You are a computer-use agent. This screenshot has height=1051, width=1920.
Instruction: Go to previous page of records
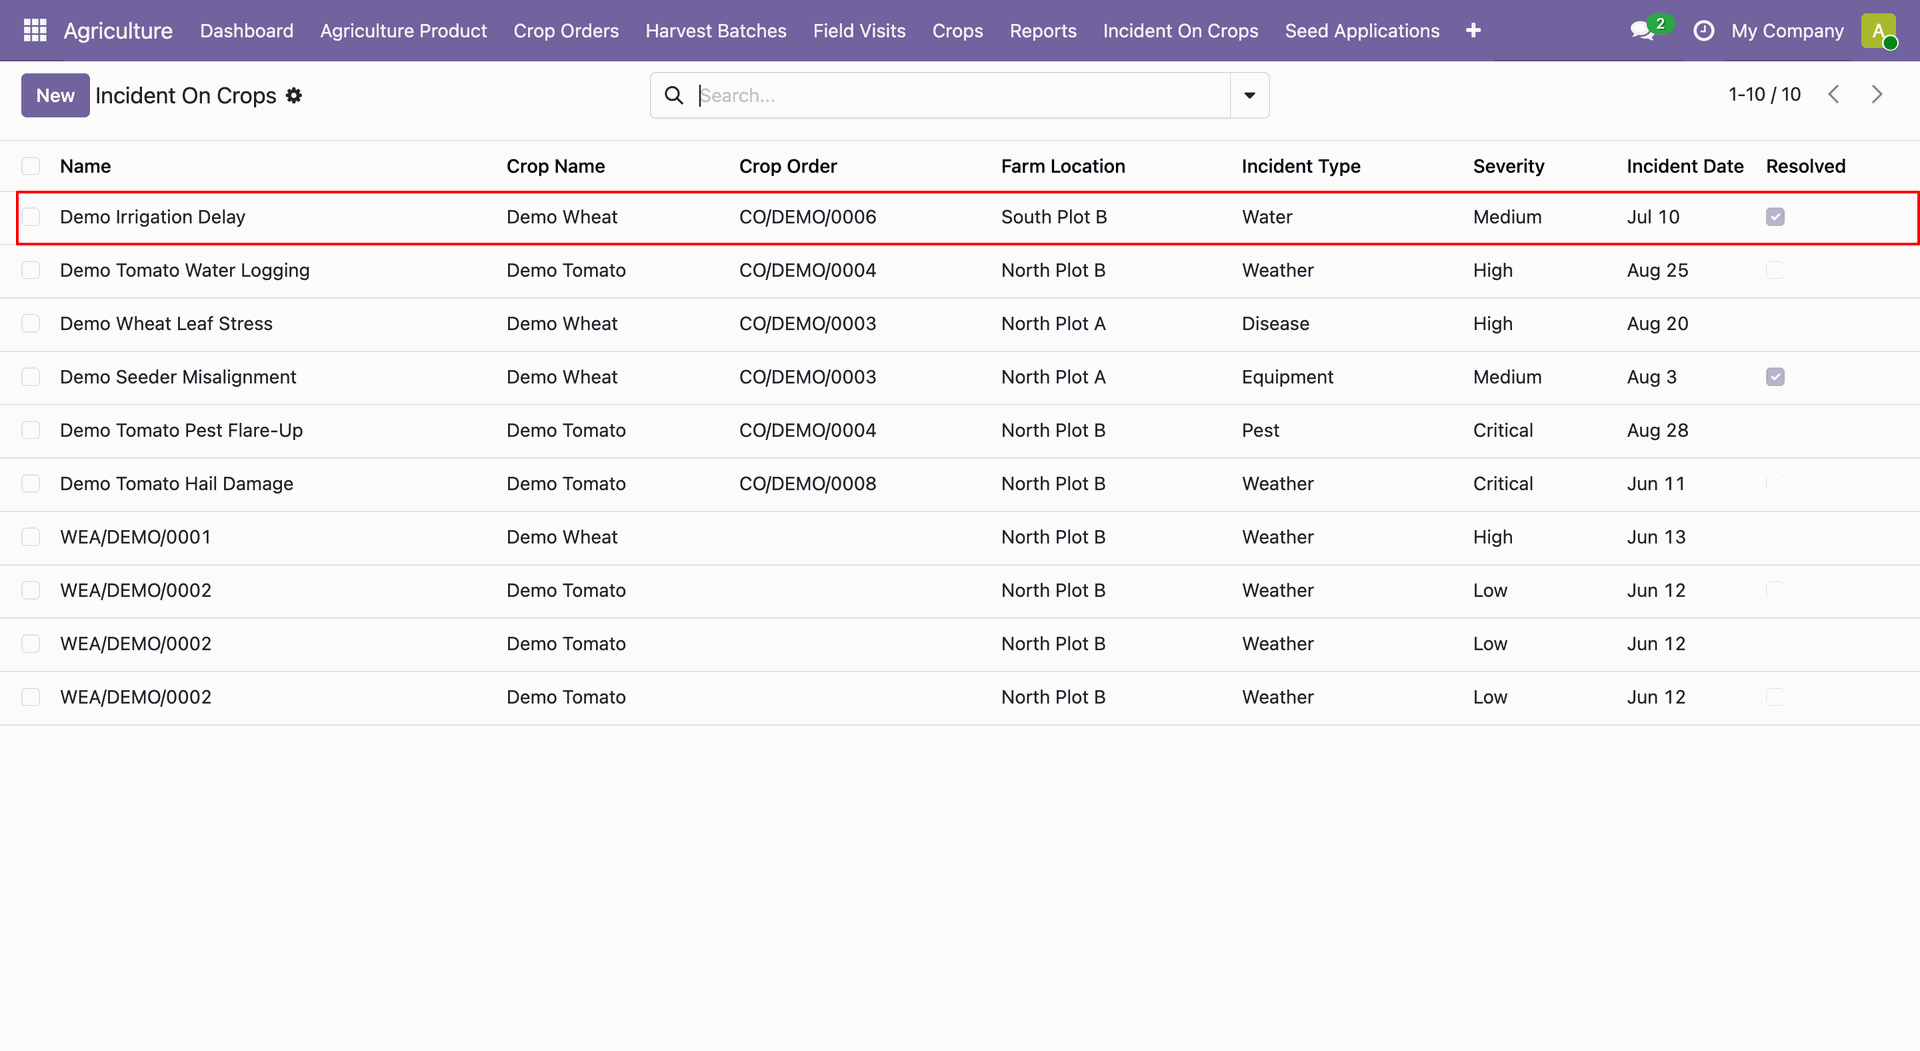1834,94
